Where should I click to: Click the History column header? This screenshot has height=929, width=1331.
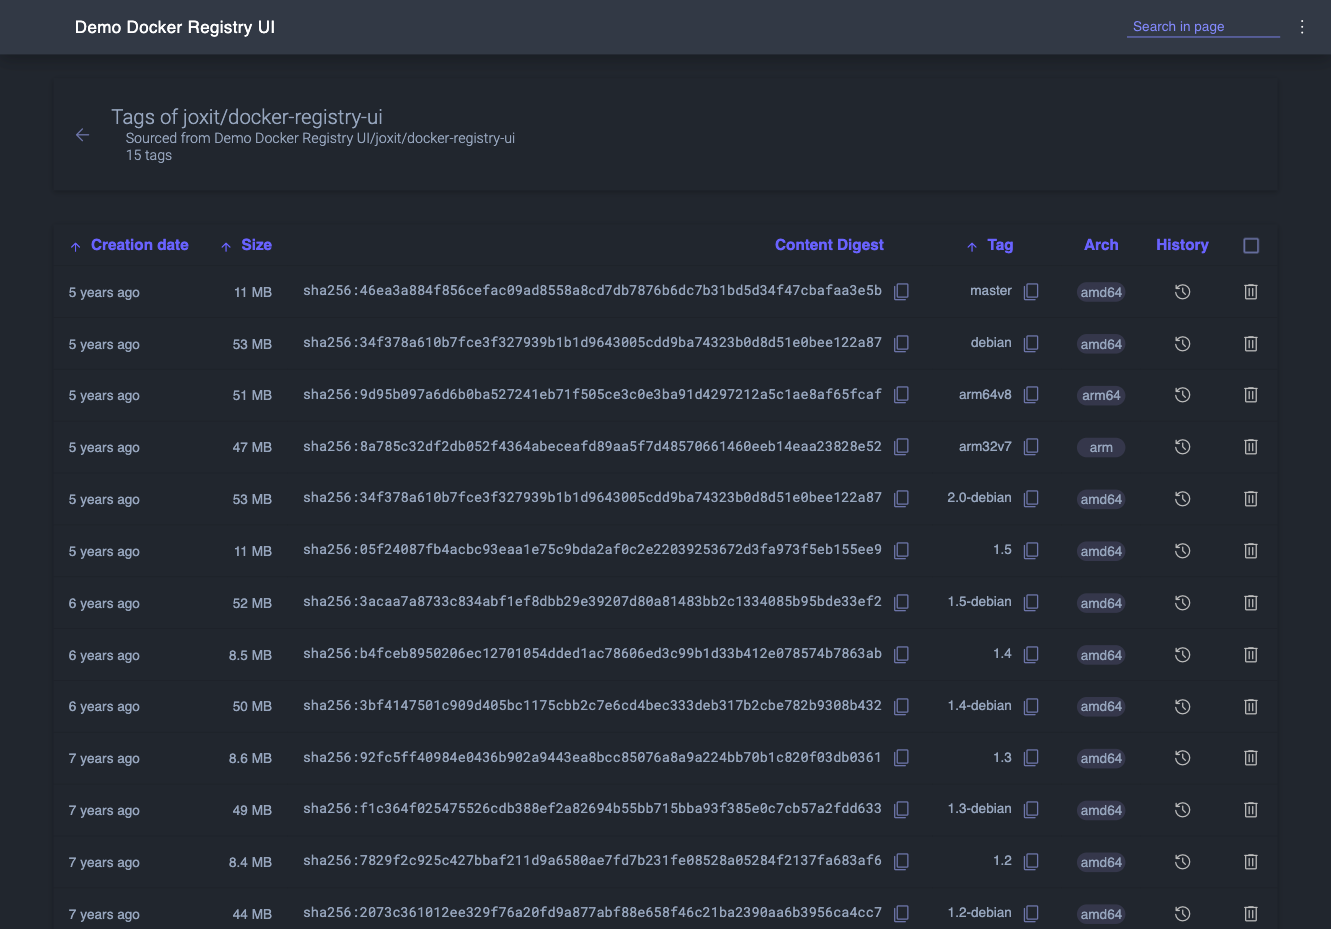pos(1182,245)
